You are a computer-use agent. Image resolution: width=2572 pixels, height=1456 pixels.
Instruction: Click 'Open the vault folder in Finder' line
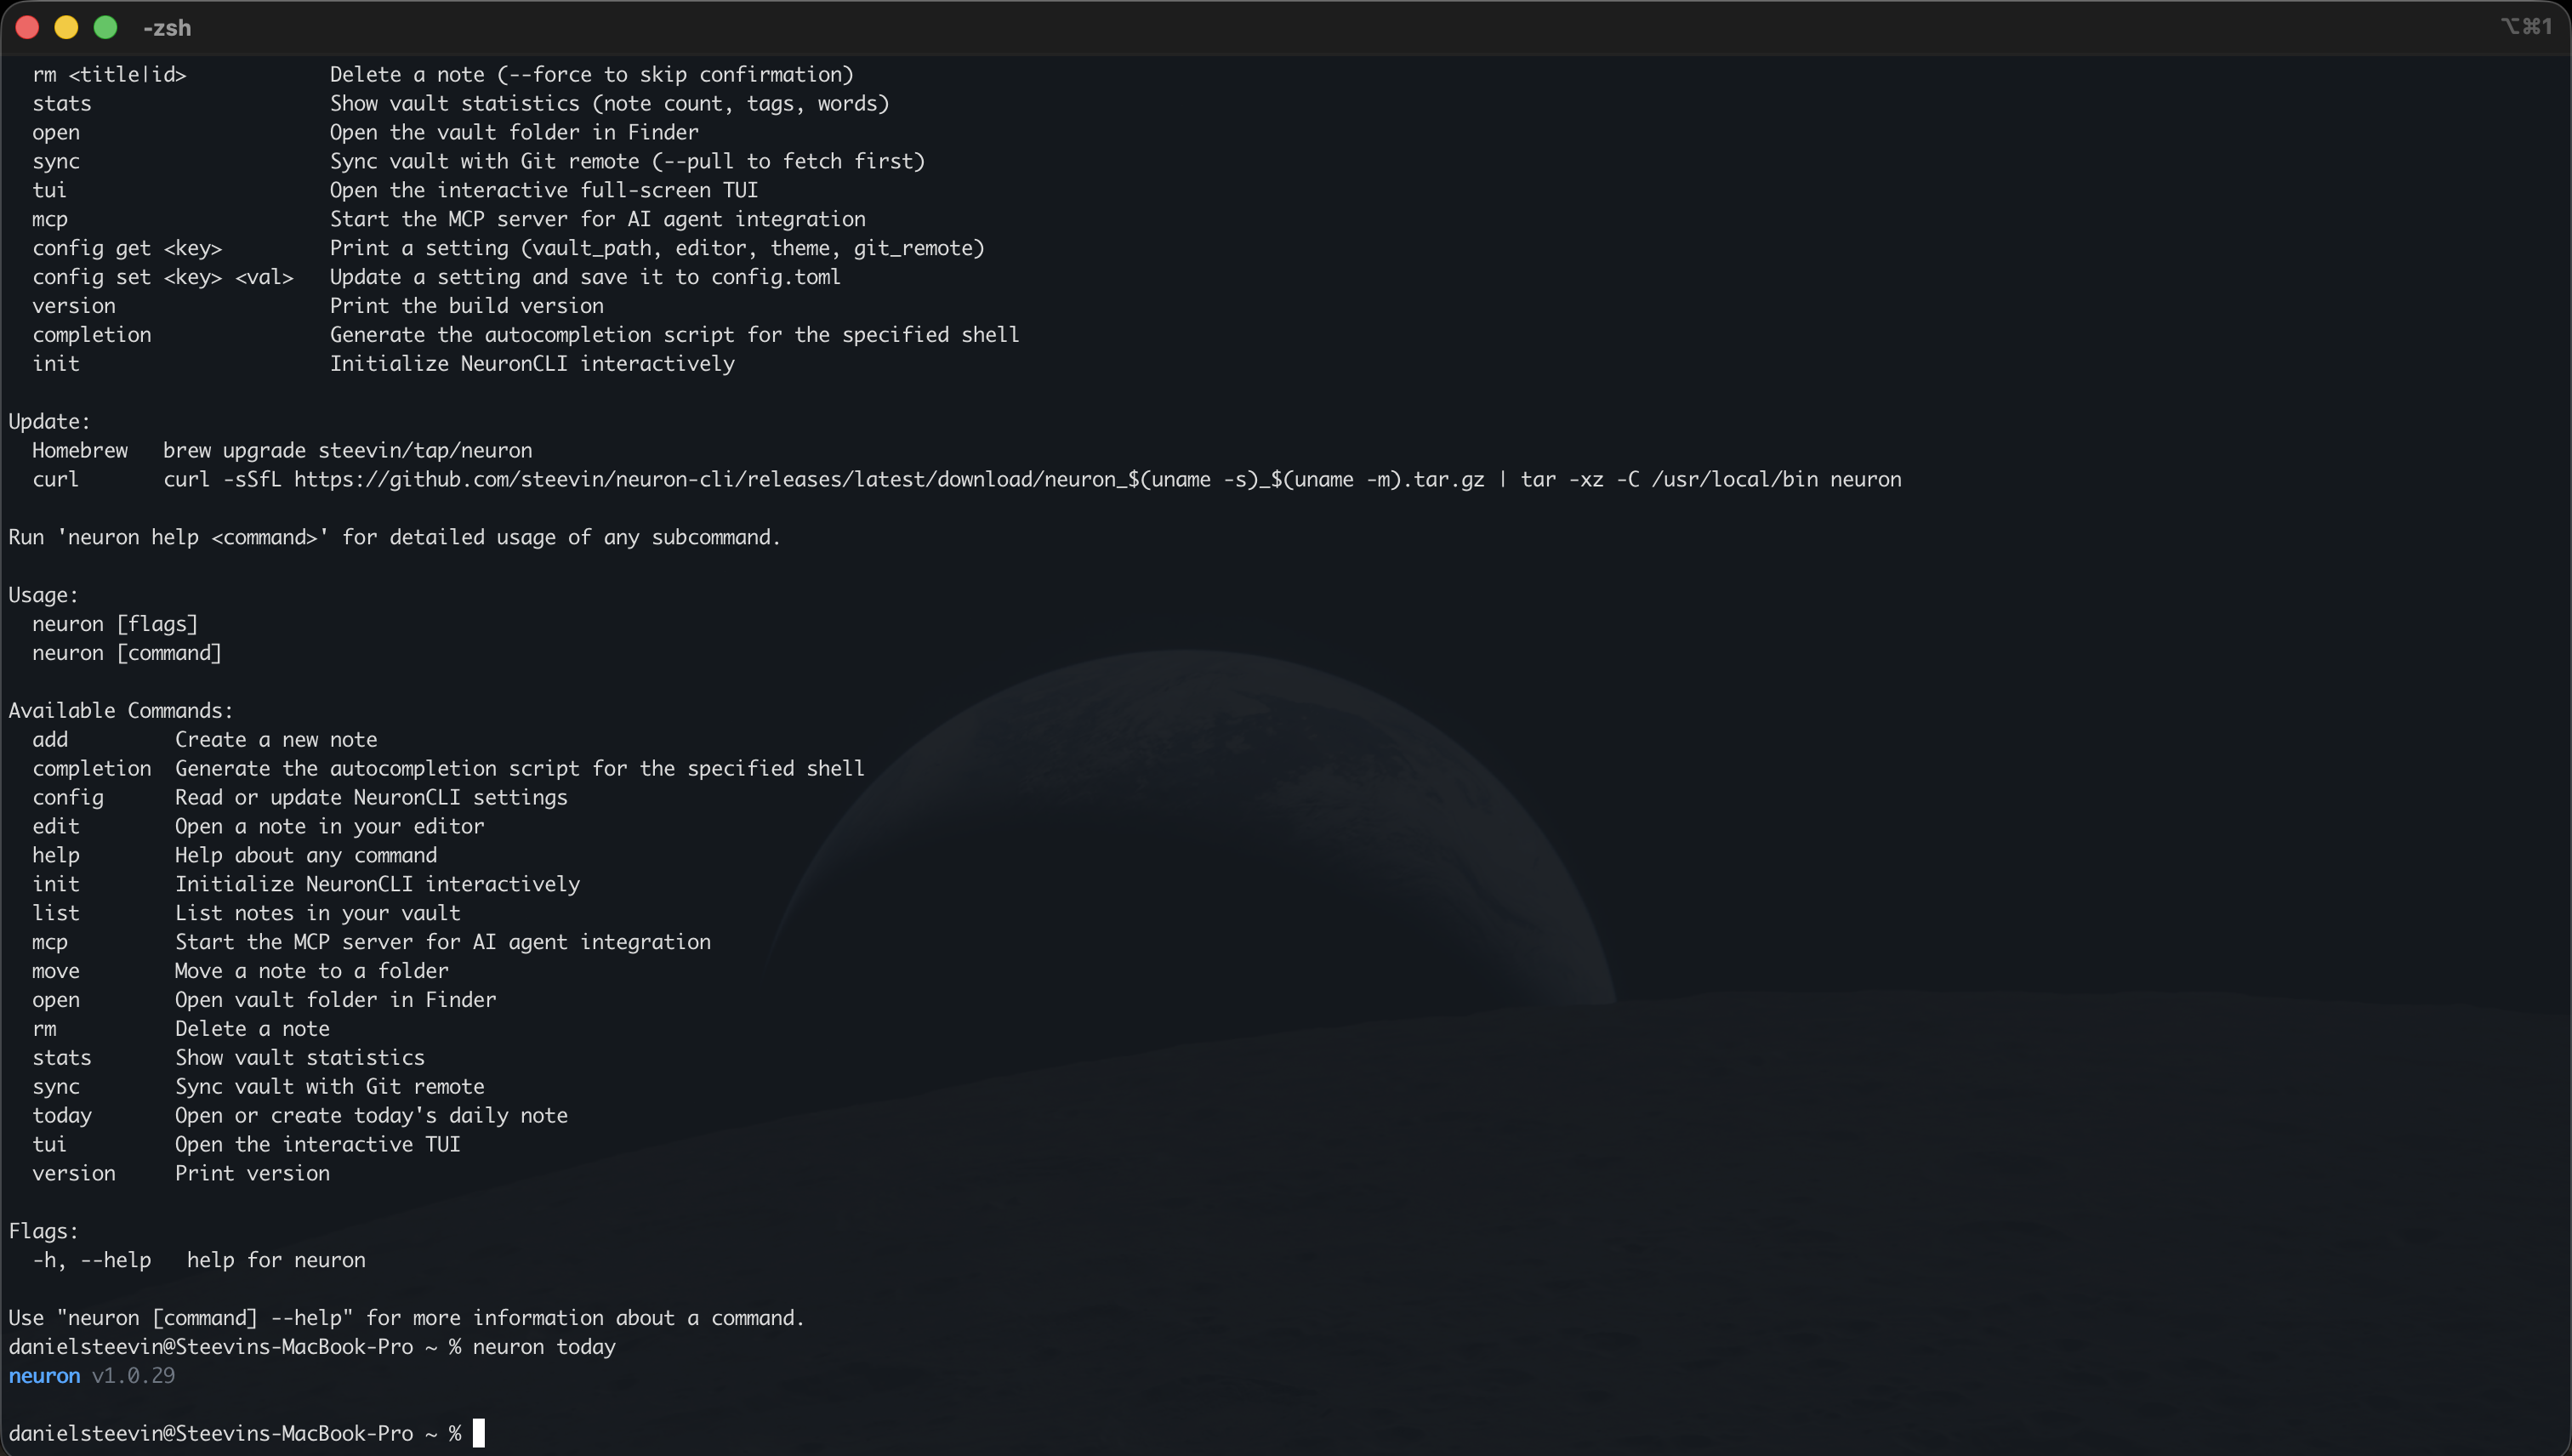(514, 133)
